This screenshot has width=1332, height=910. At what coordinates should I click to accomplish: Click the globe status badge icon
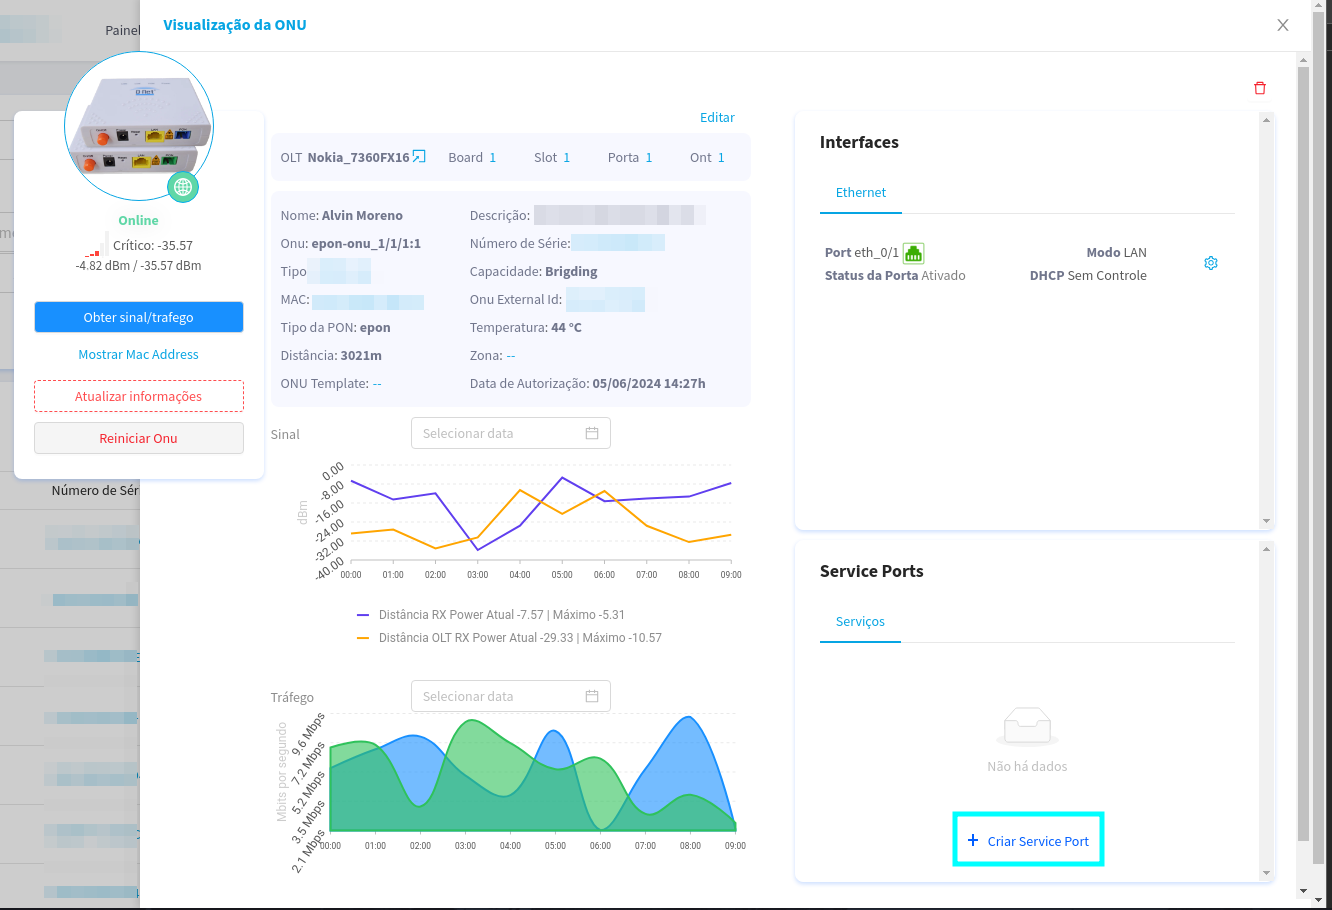(x=182, y=187)
